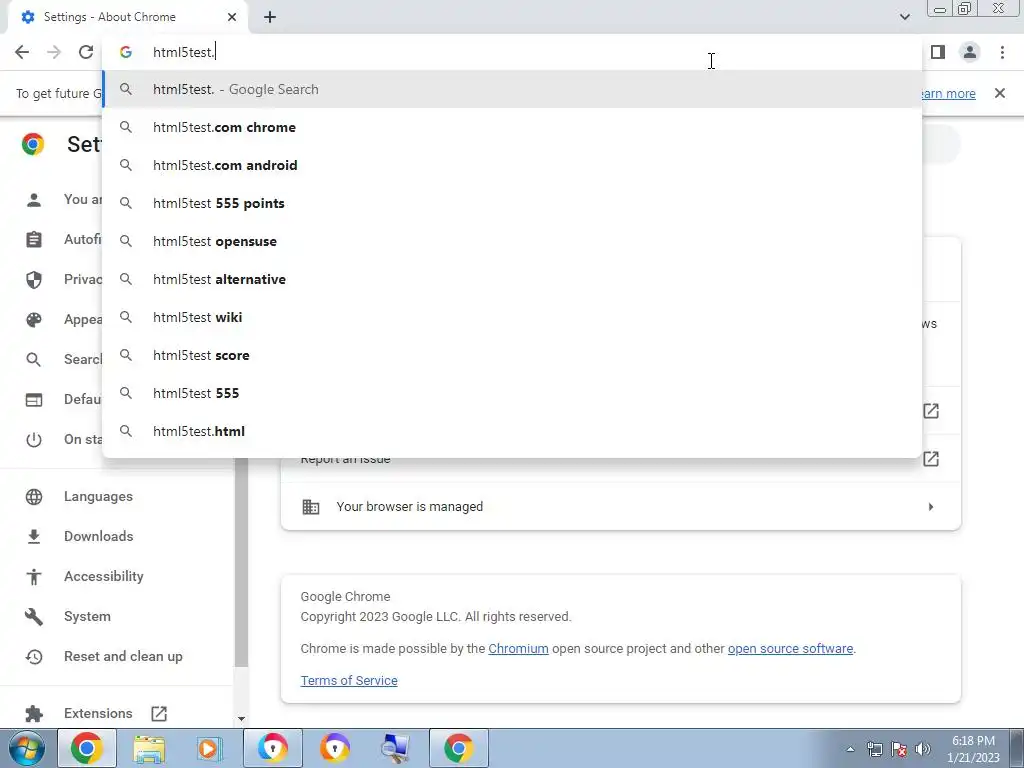Open the Extensions page link
Image resolution: width=1024 pixels, height=768 pixels.
coord(98,713)
